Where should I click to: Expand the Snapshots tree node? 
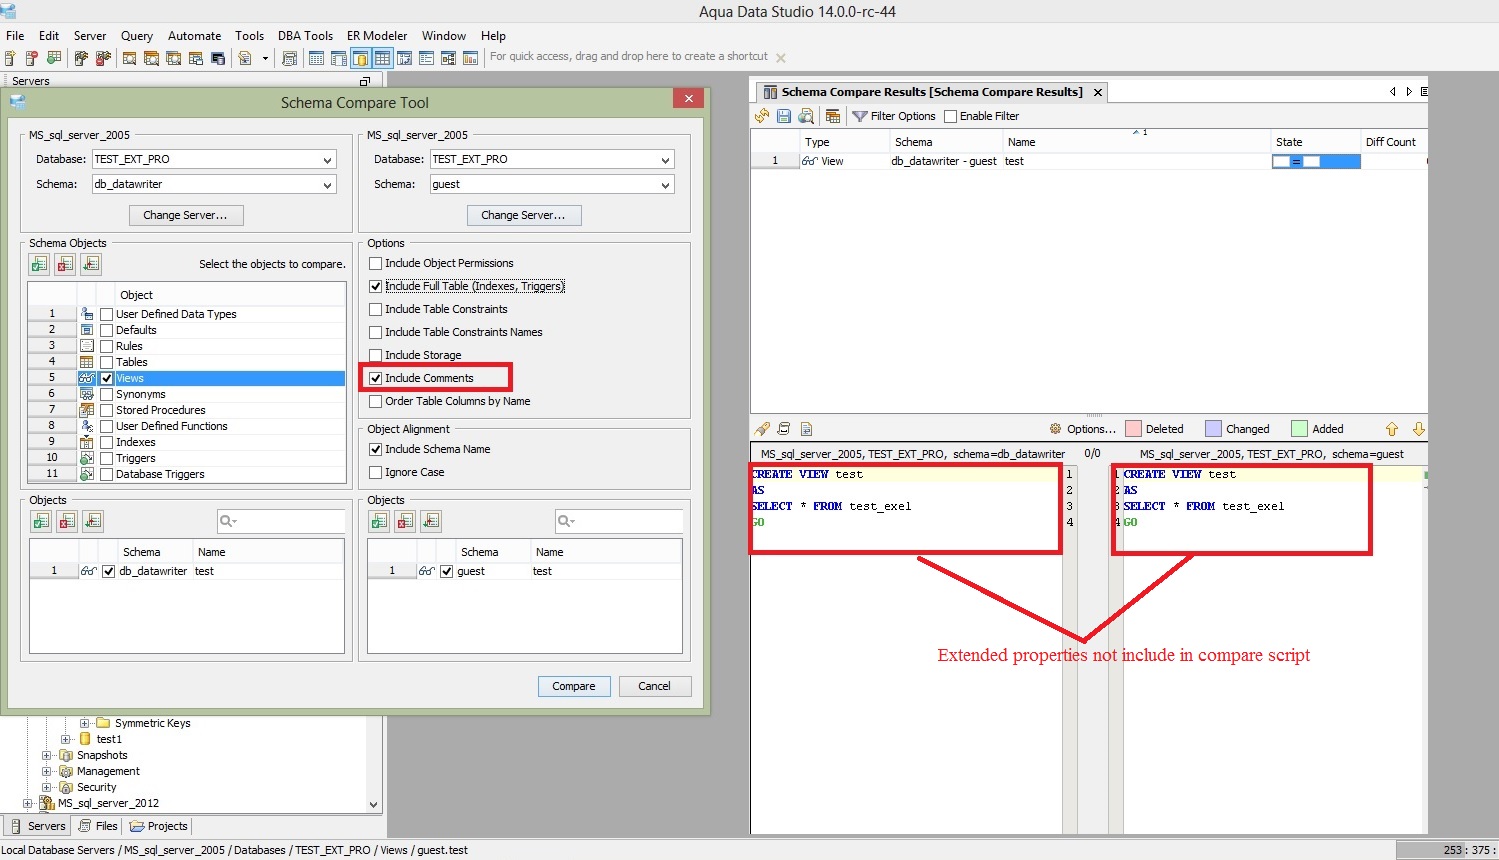tap(46, 755)
